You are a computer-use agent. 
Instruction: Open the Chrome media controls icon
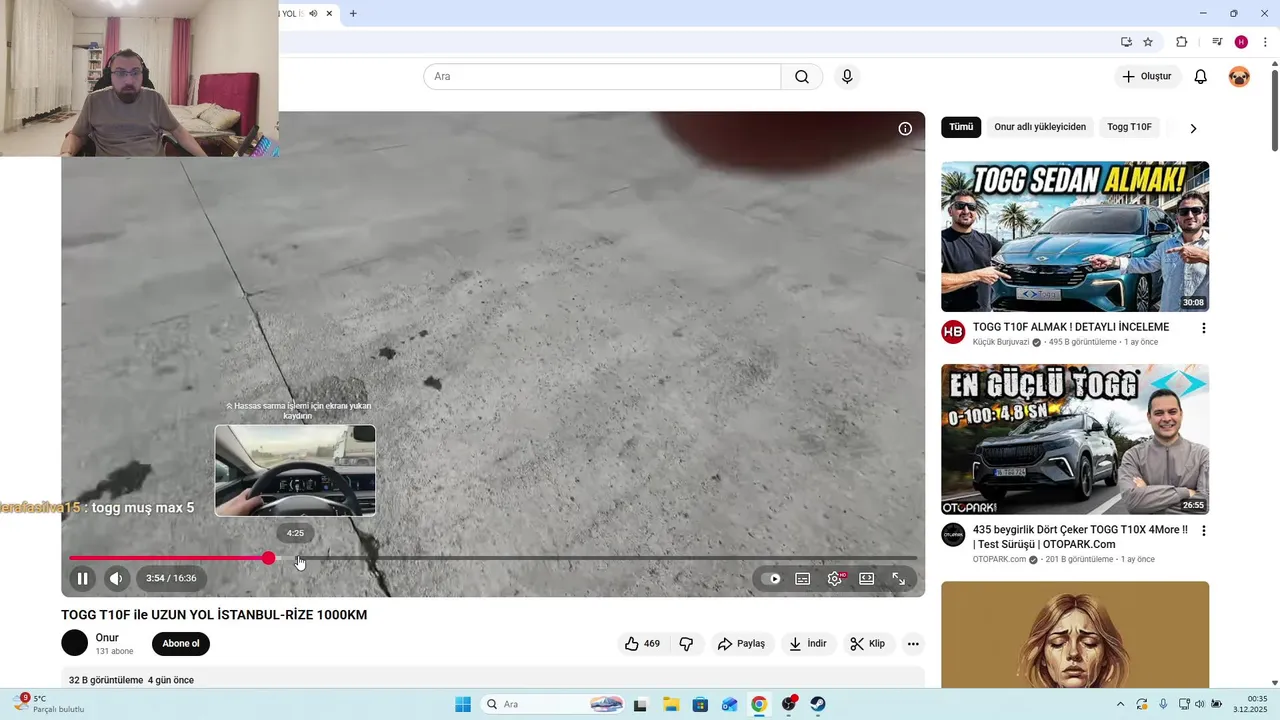pos(1217,42)
